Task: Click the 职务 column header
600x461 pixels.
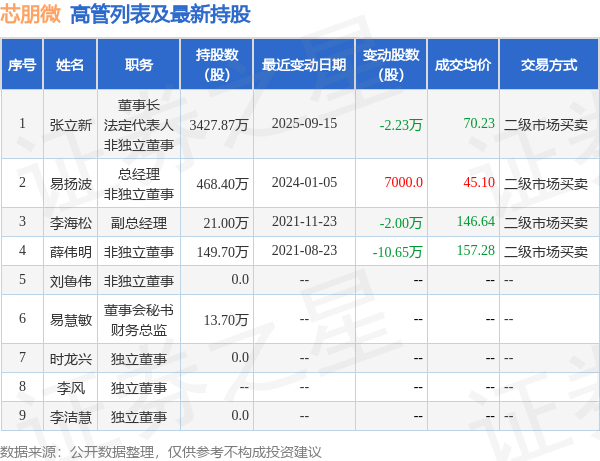Action: point(139,65)
